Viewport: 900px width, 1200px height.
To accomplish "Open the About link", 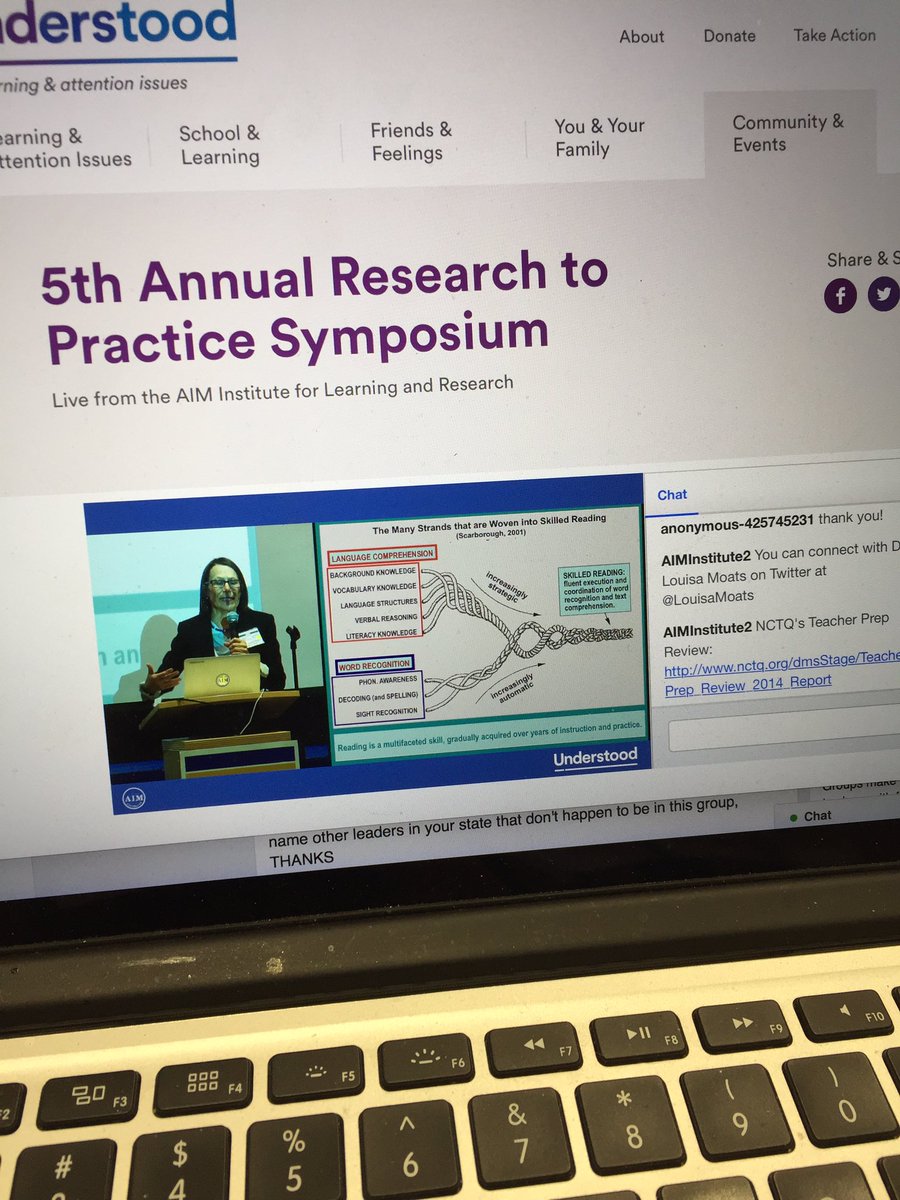I will point(641,36).
